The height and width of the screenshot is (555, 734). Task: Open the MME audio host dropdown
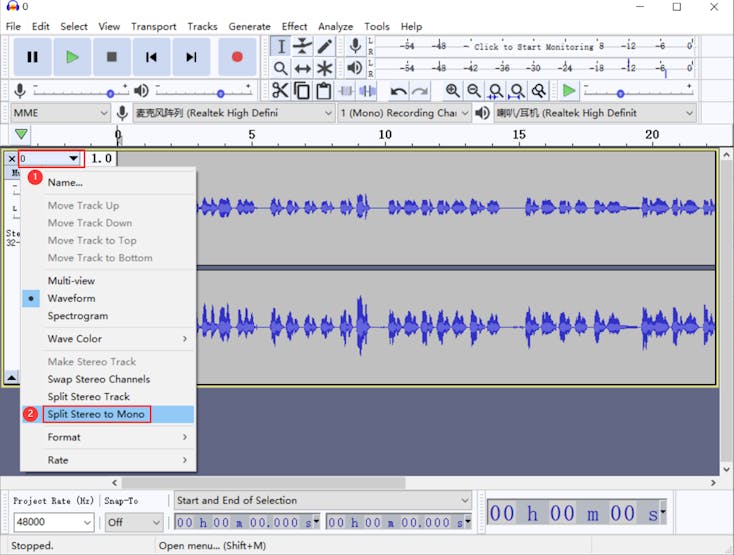[60, 113]
